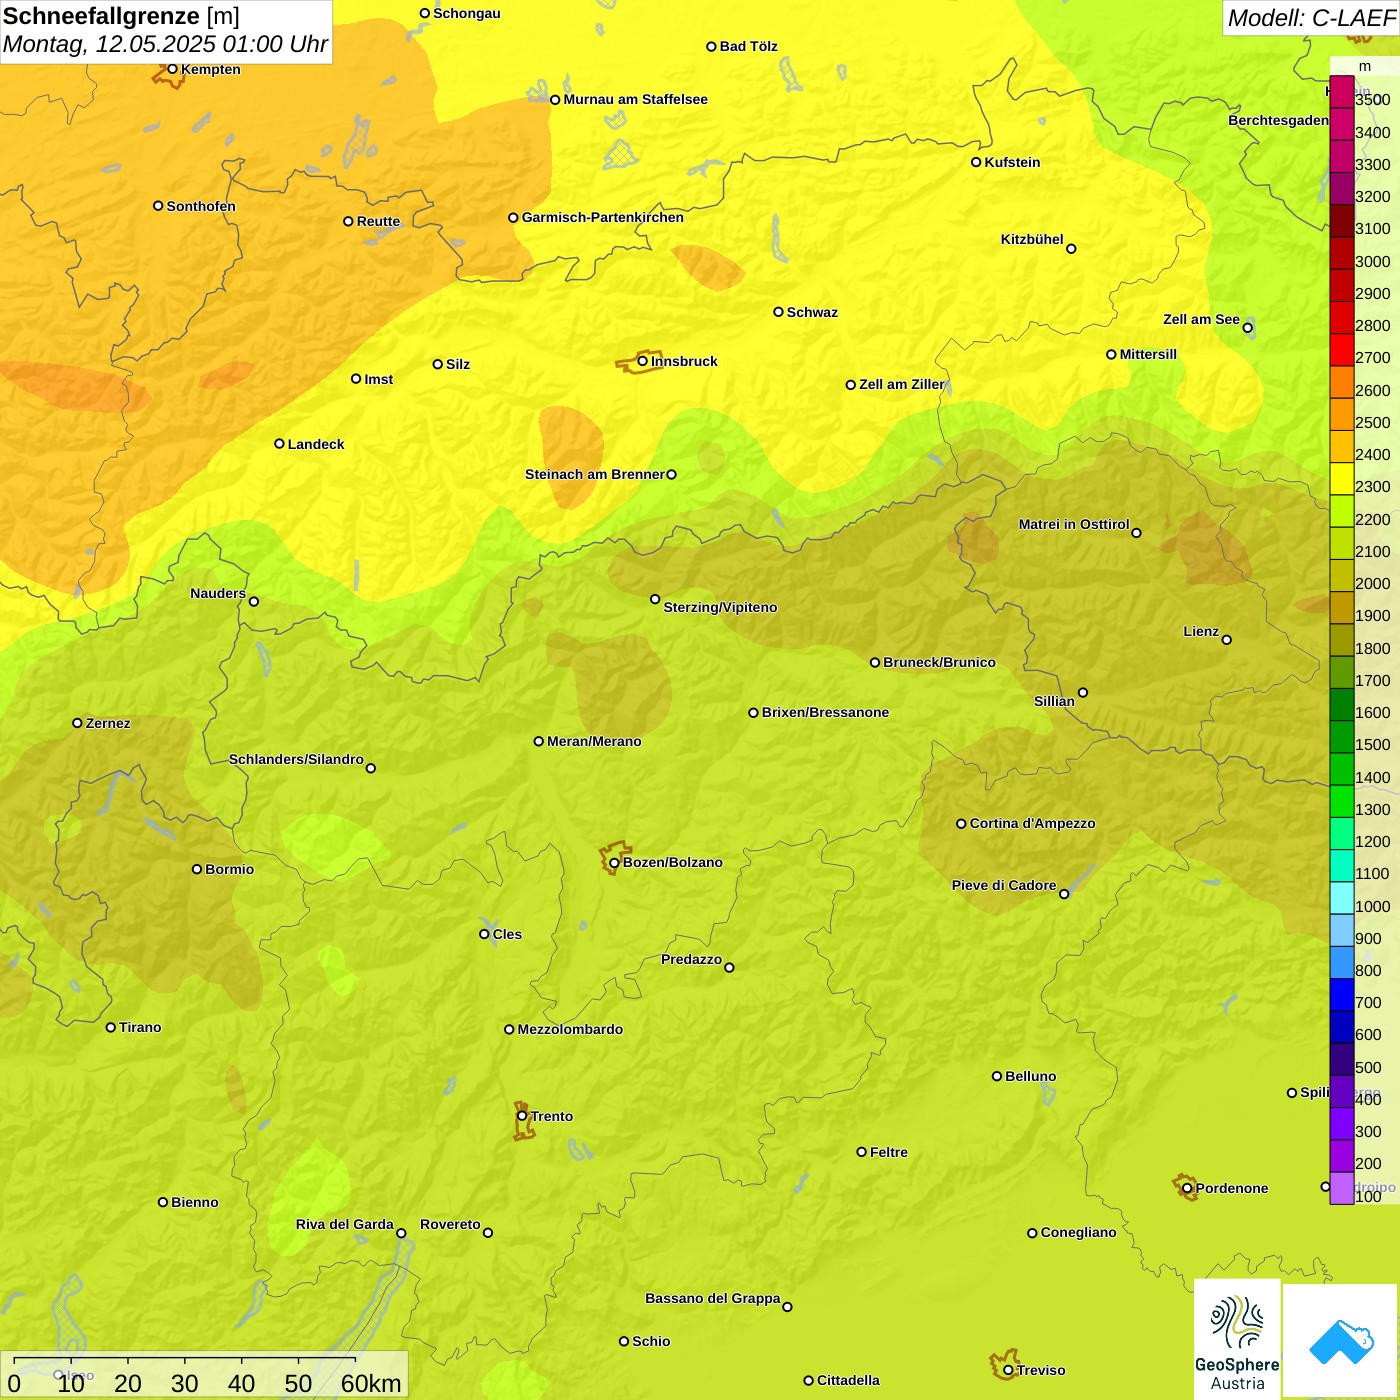Click the Conegliano label
1400x1400 pixels.
point(1078,1232)
